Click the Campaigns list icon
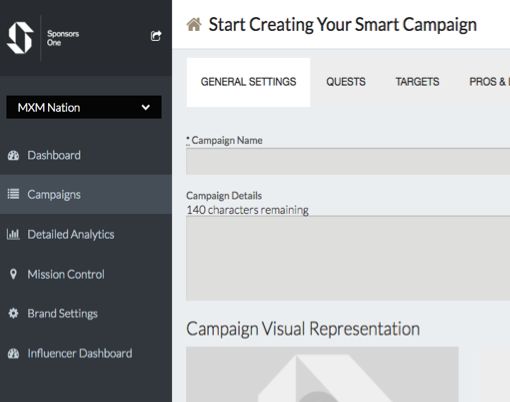 click(x=13, y=194)
